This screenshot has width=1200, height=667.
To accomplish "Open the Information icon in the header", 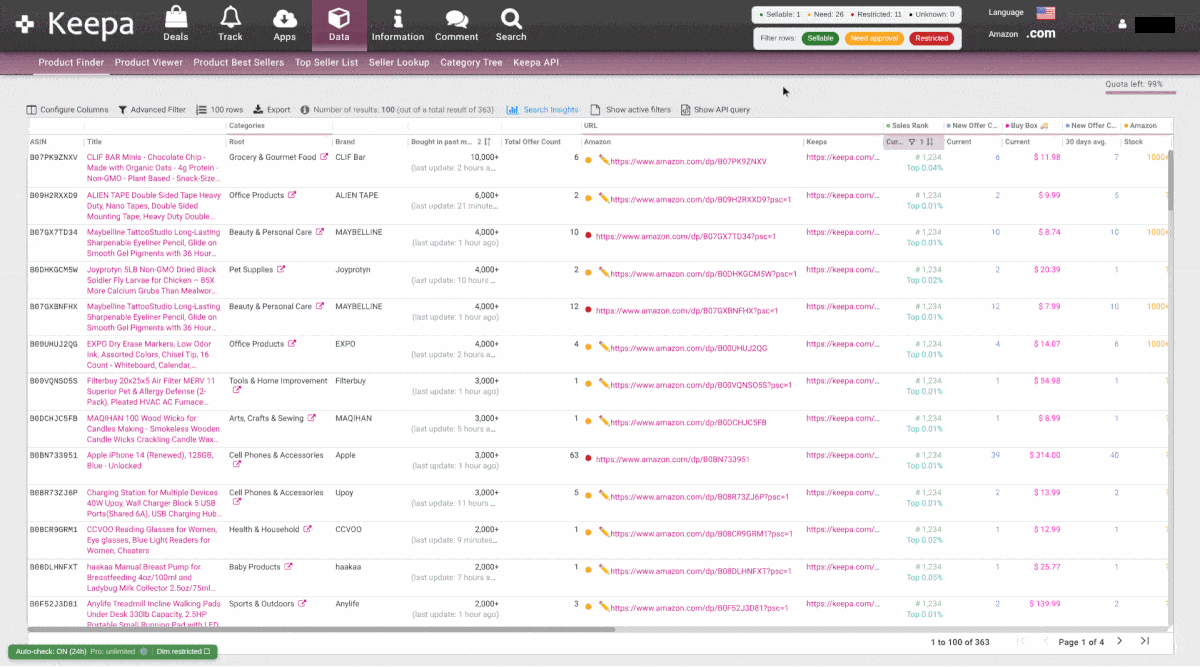I will click(398, 18).
